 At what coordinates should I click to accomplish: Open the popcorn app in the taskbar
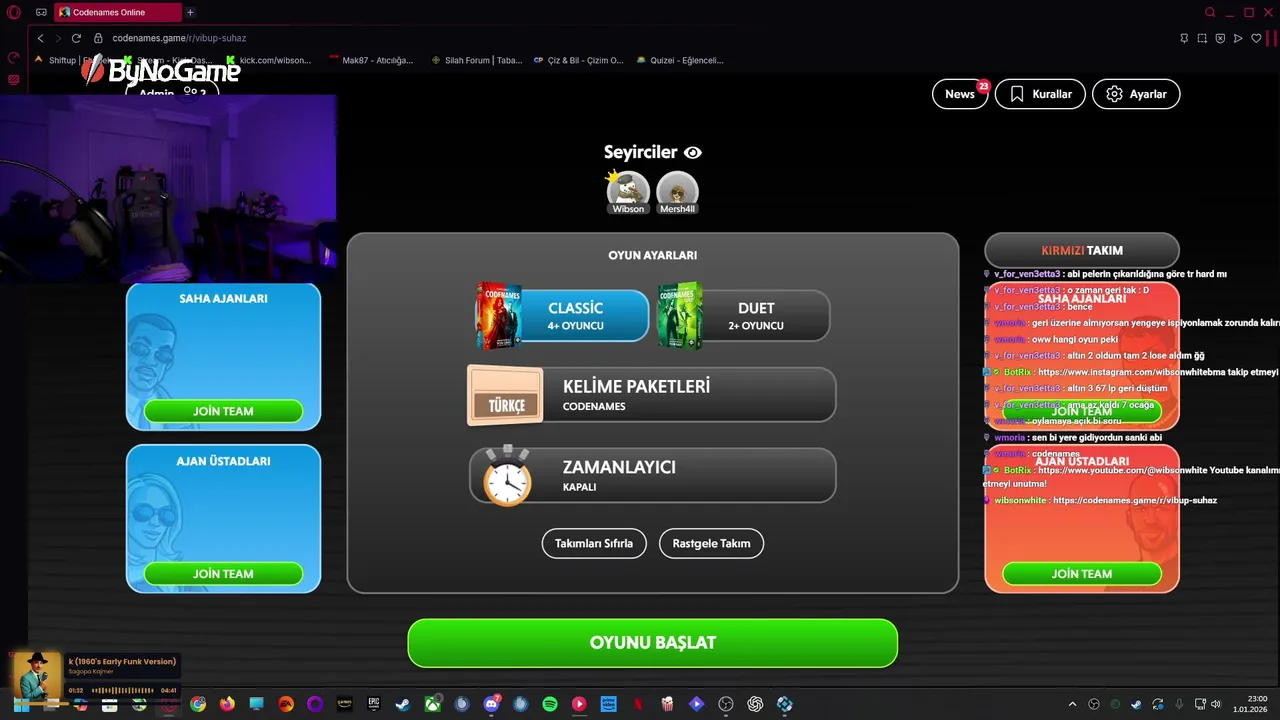667,704
